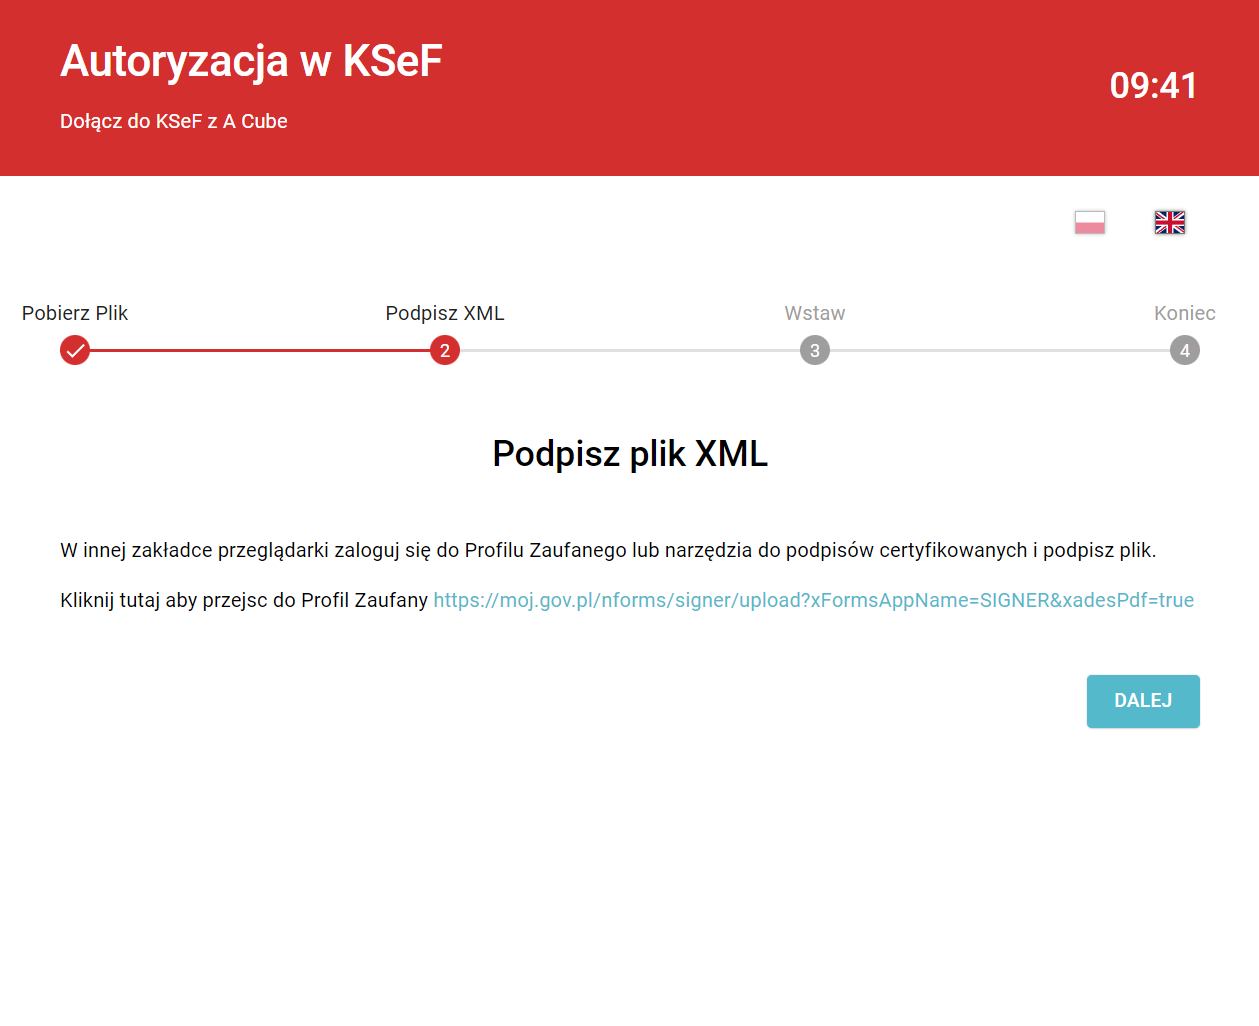This screenshot has height=1026, width=1259.
Task: Switch language to English via UK flag
Action: [x=1169, y=222]
